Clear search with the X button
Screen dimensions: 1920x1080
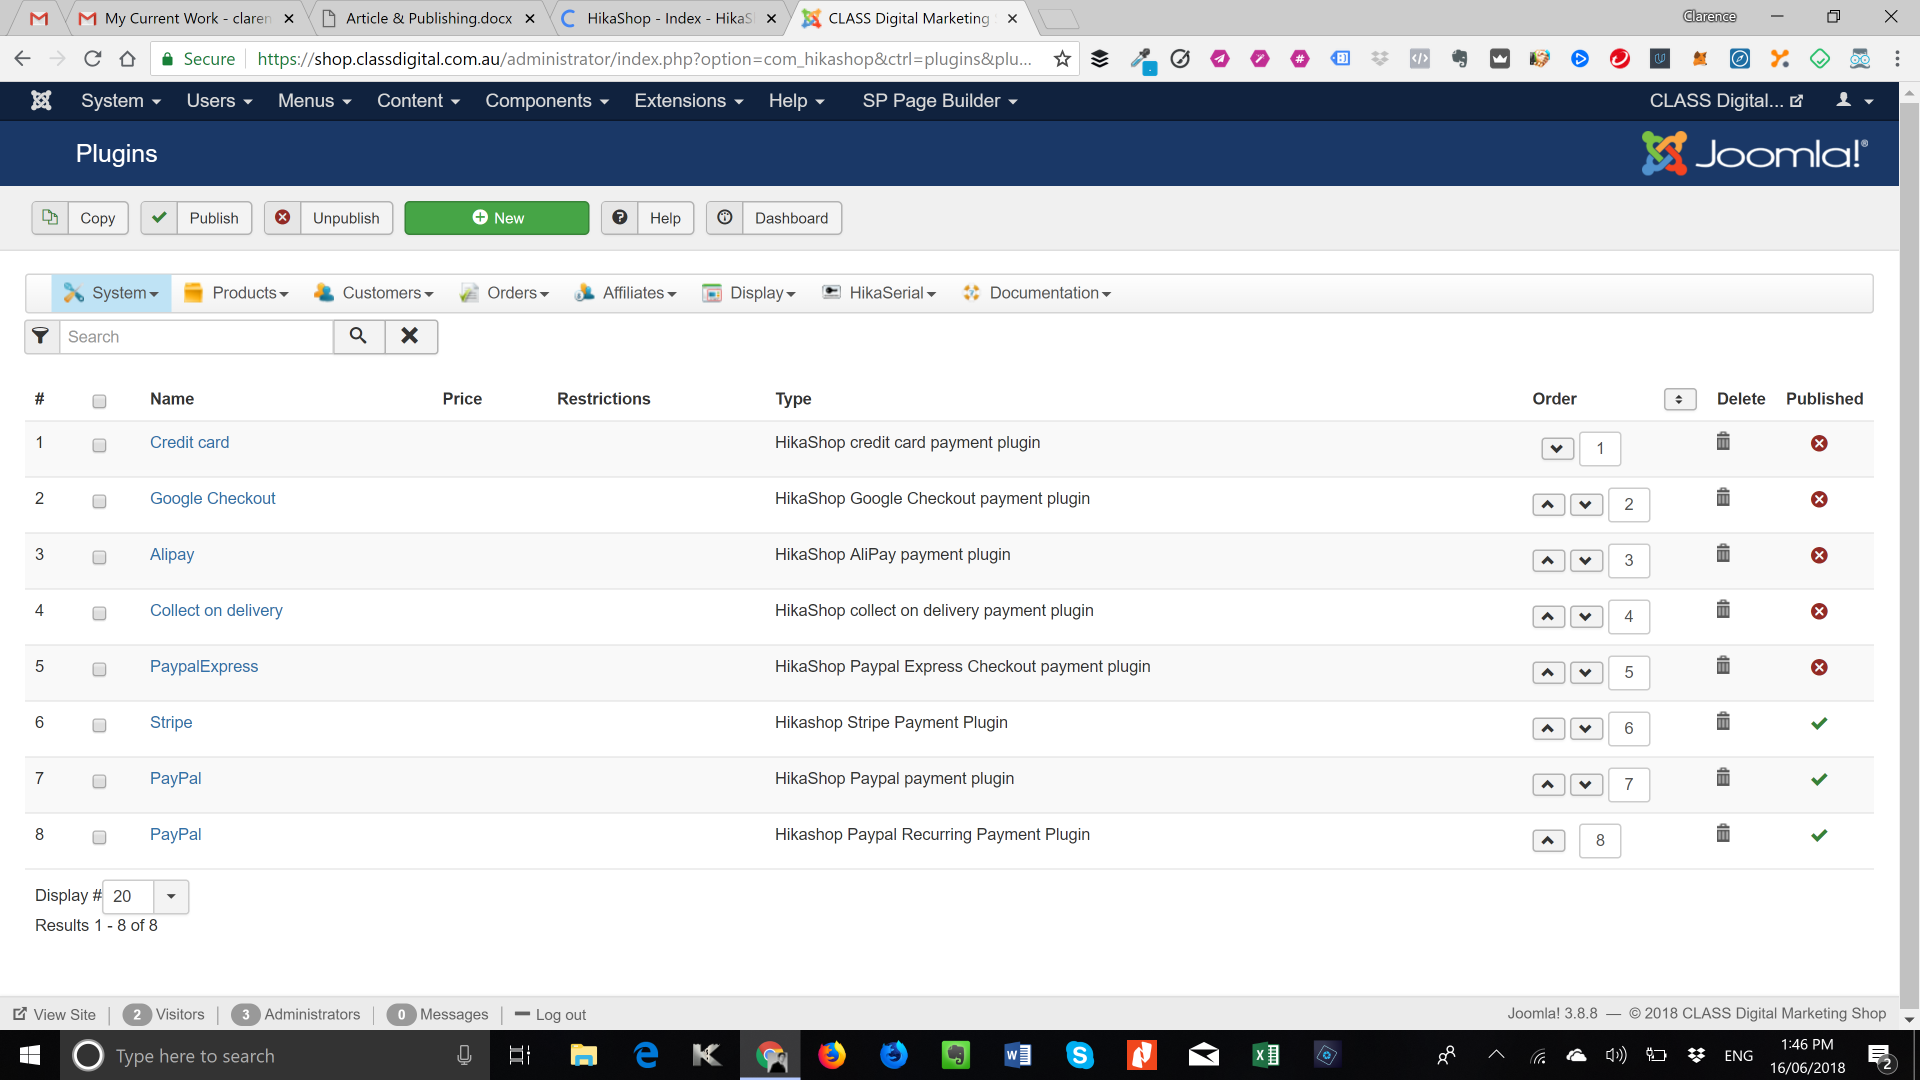pos(410,337)
